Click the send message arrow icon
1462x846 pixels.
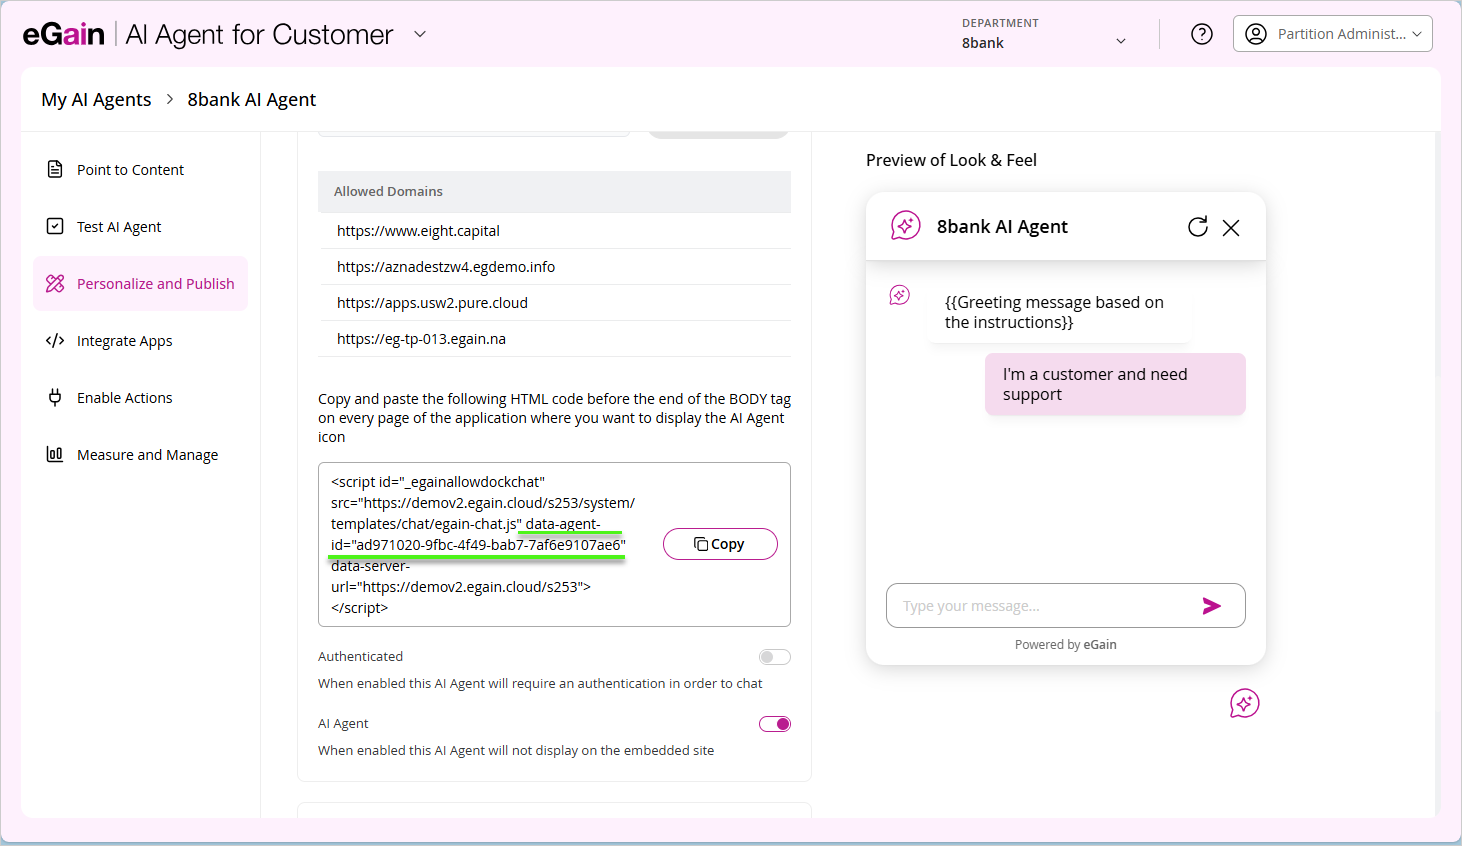(x=1211, y=605)
